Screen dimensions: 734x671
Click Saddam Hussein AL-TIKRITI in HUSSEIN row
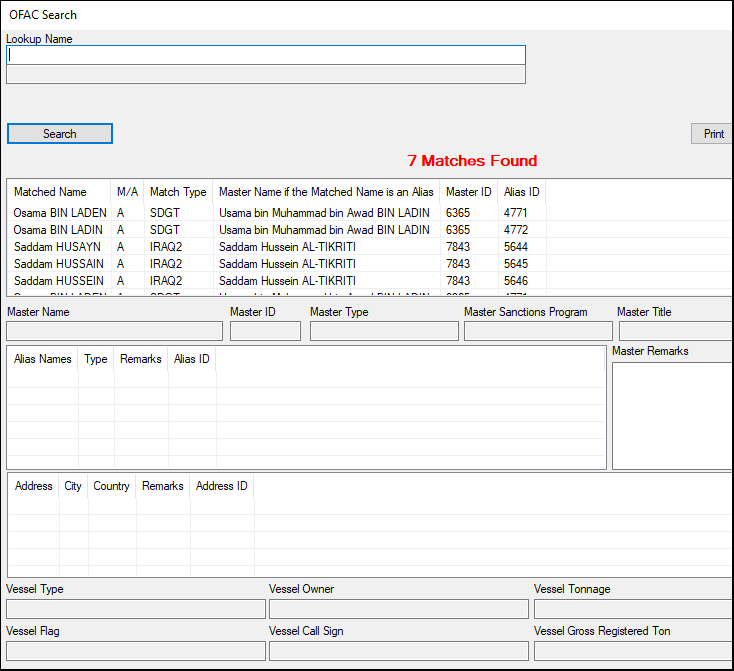287,280
